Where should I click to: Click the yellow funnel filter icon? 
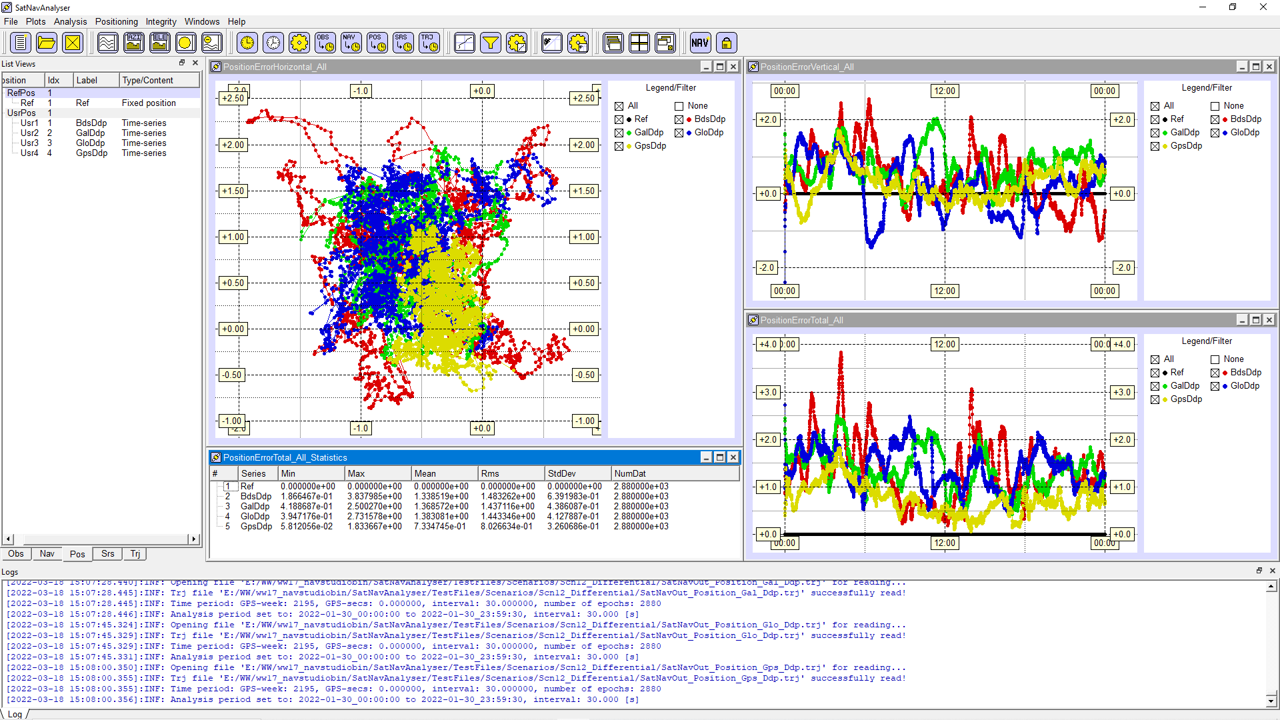(x=490, y=42)
